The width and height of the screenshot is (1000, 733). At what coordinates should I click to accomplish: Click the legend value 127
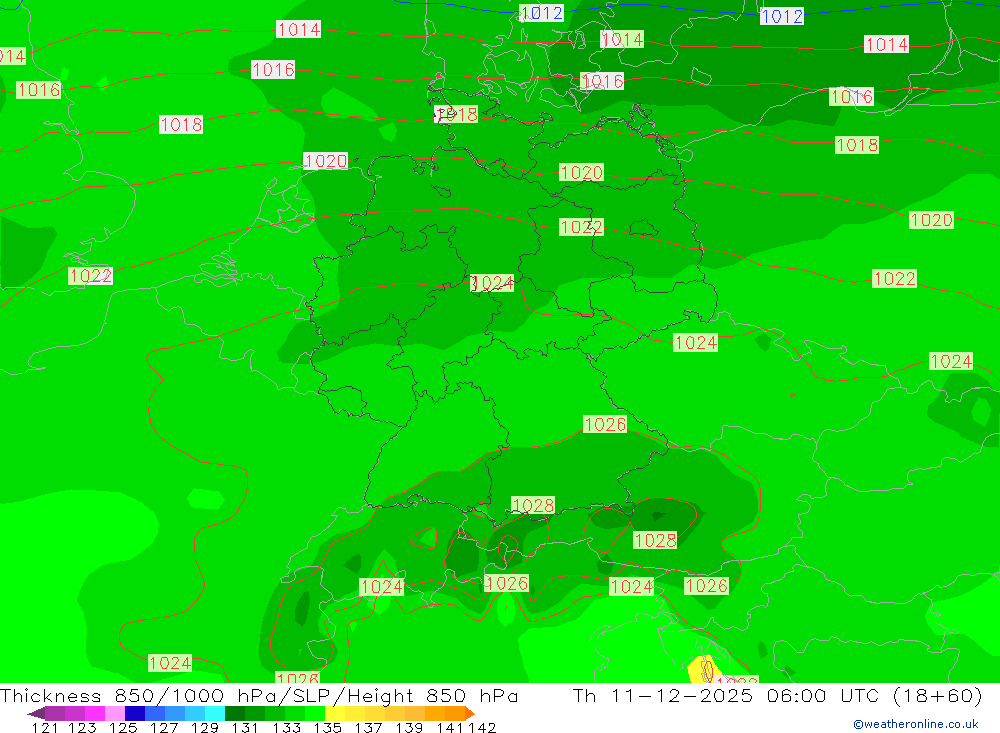[164, 727]
